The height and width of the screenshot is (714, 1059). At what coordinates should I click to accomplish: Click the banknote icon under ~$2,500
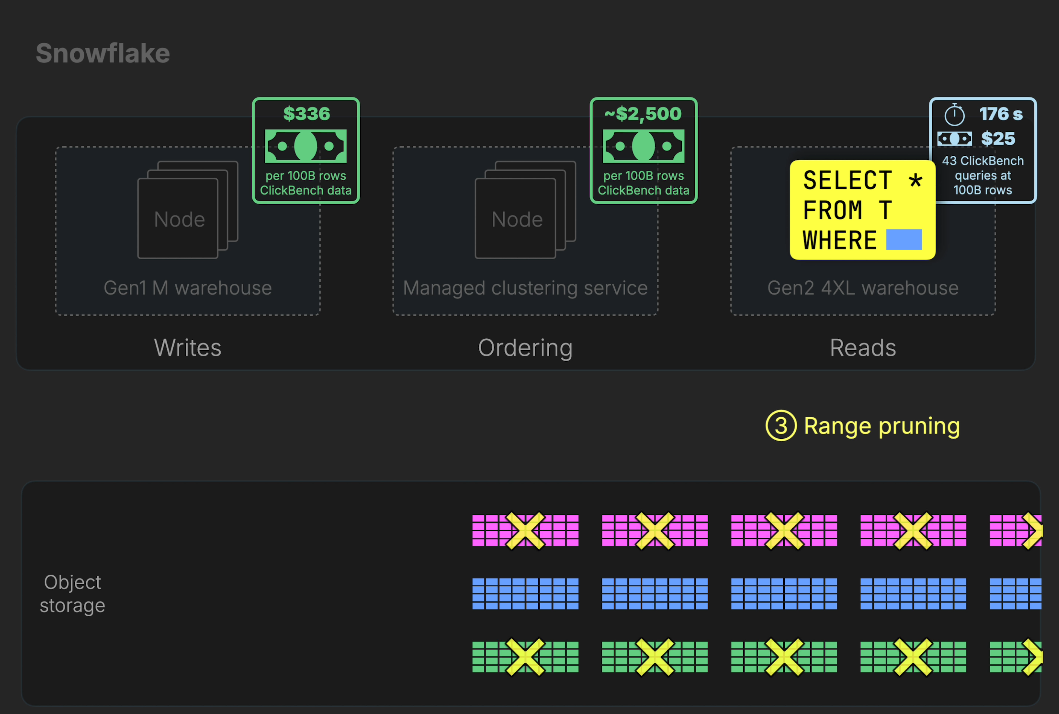pos(644,146)
